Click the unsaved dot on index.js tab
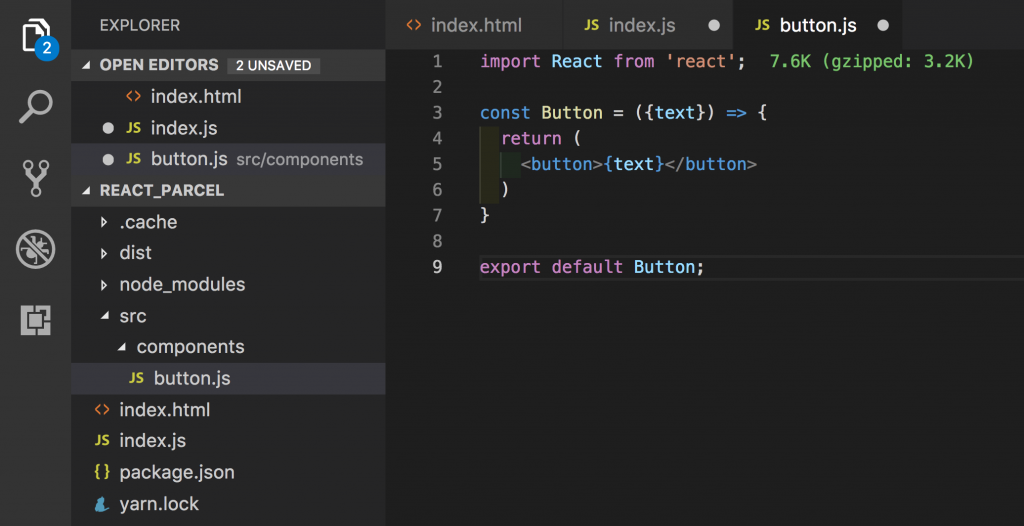This screenshot has width=1024, height=526. [x=713, y=25]
